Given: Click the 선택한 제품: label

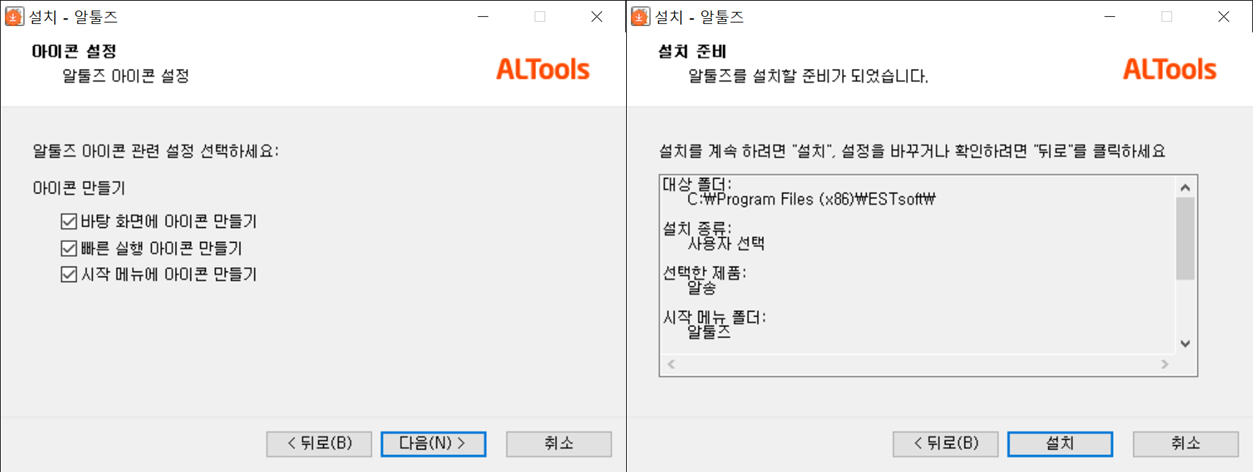Looking at the screenshot, I should [704, 273].
